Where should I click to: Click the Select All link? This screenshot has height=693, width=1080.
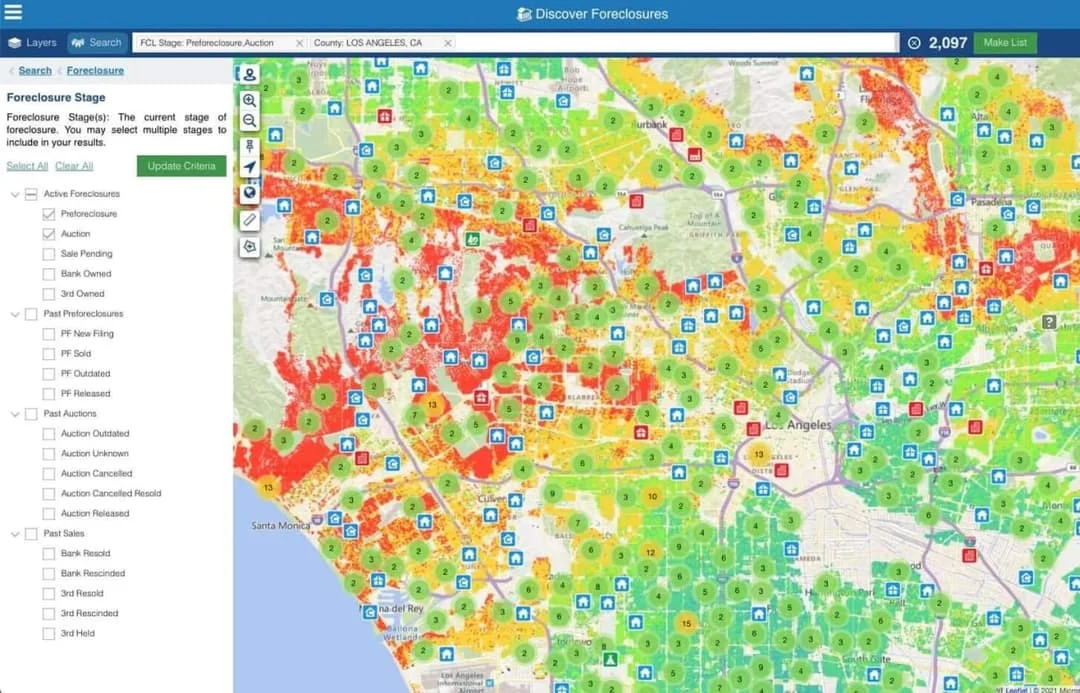[x=26, y=165]
